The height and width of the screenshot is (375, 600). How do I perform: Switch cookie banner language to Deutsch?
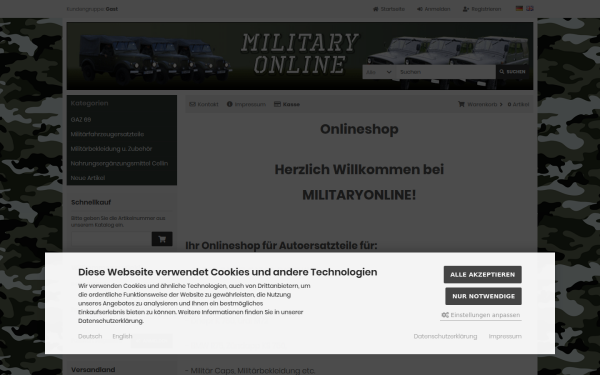(x=90, y=336)
